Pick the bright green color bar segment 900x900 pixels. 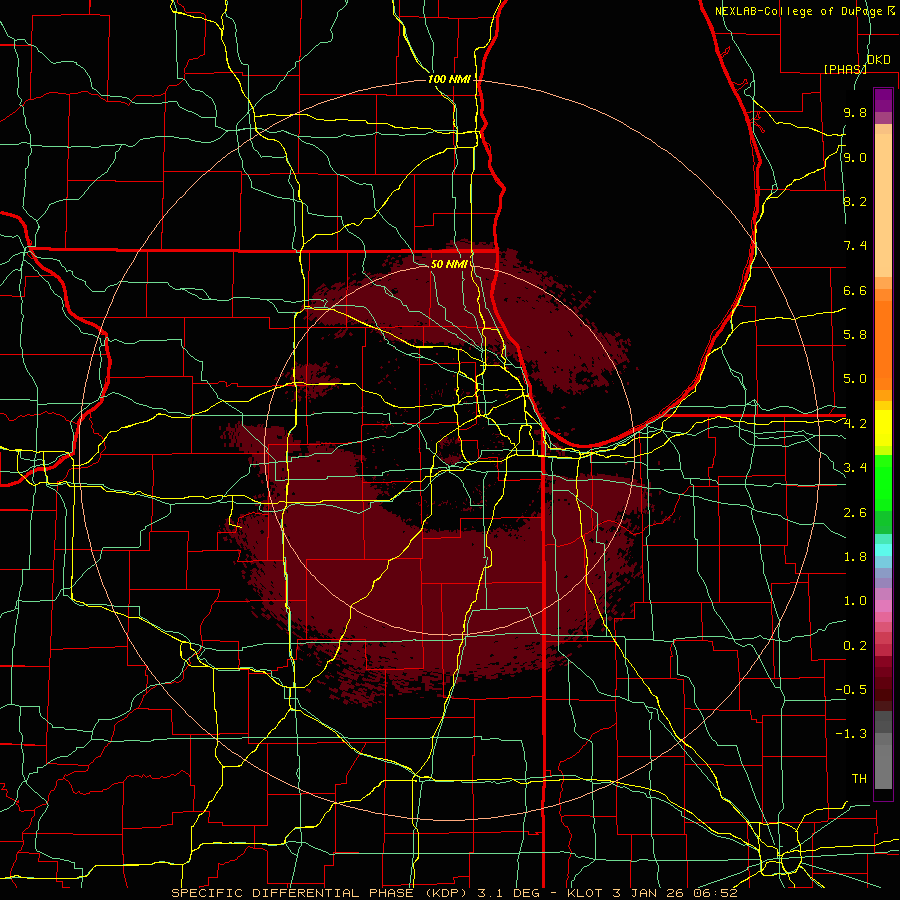tap(883, 487)
